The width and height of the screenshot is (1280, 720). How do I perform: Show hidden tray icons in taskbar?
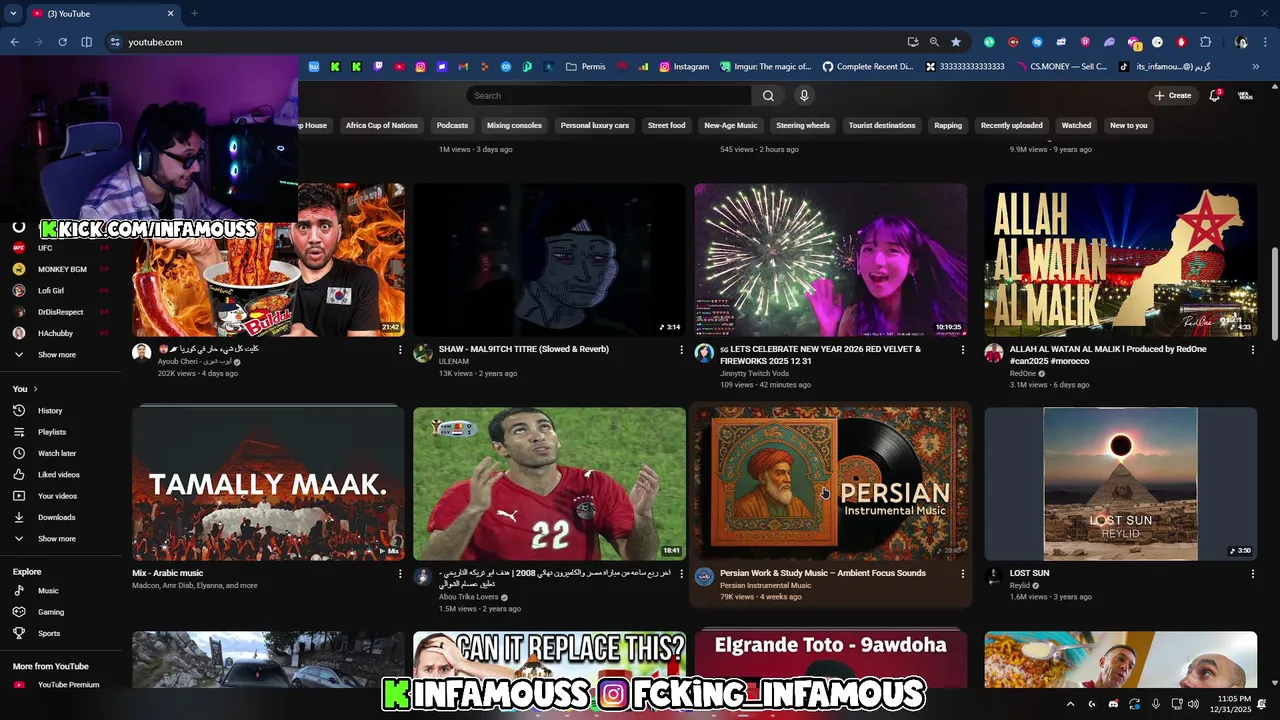[x=1071, y=704]
